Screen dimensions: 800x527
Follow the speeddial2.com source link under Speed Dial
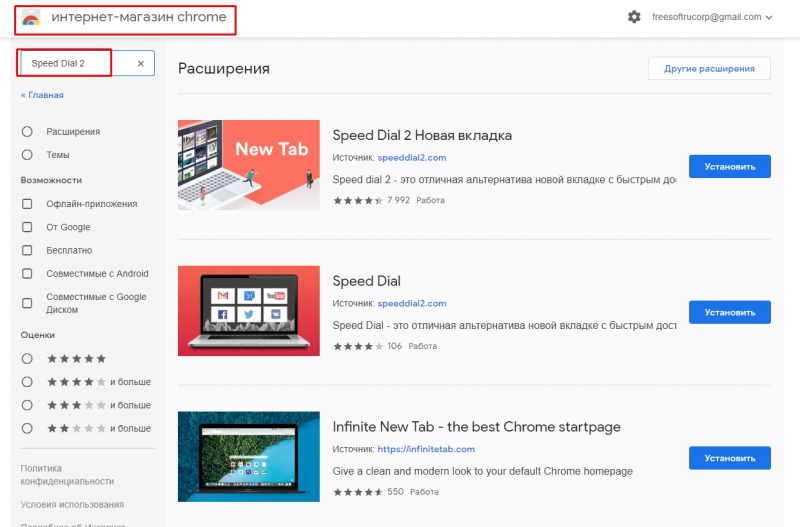tap(412, 303)
